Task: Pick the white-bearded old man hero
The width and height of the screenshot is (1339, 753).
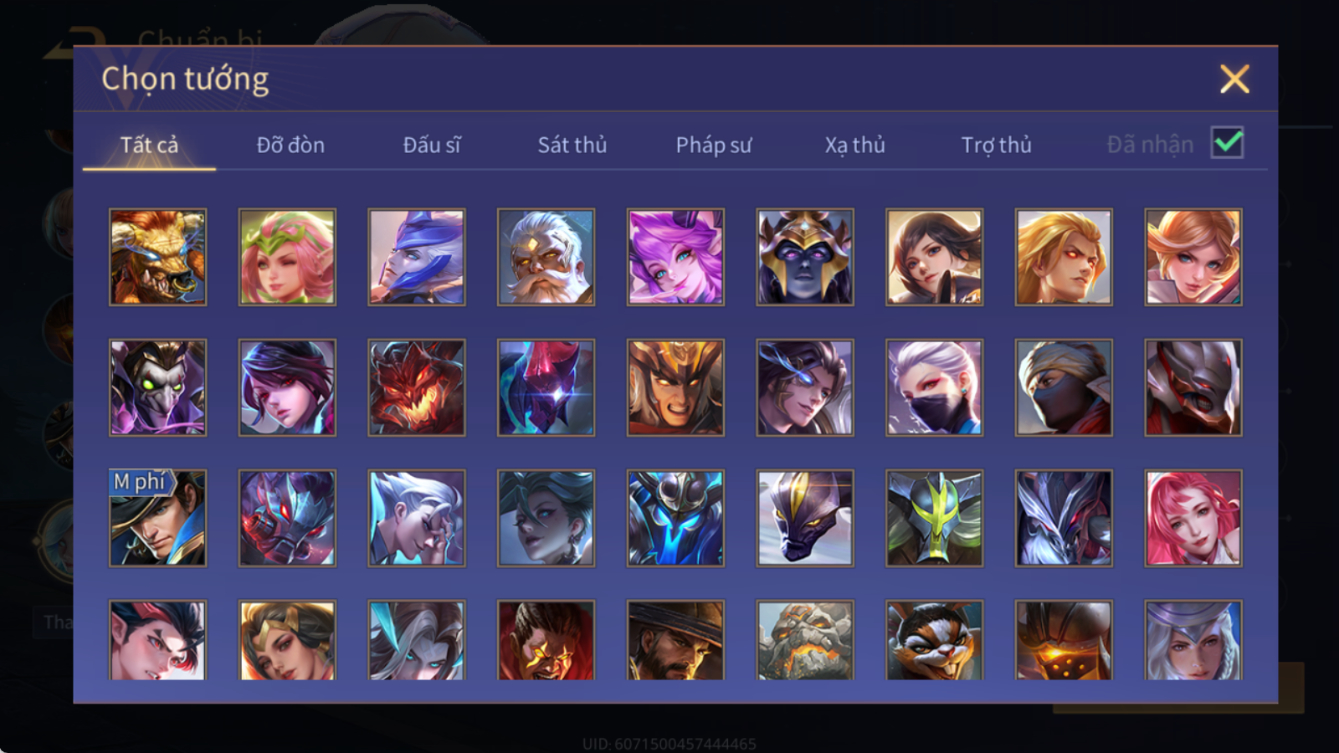Action: (546, 257)
